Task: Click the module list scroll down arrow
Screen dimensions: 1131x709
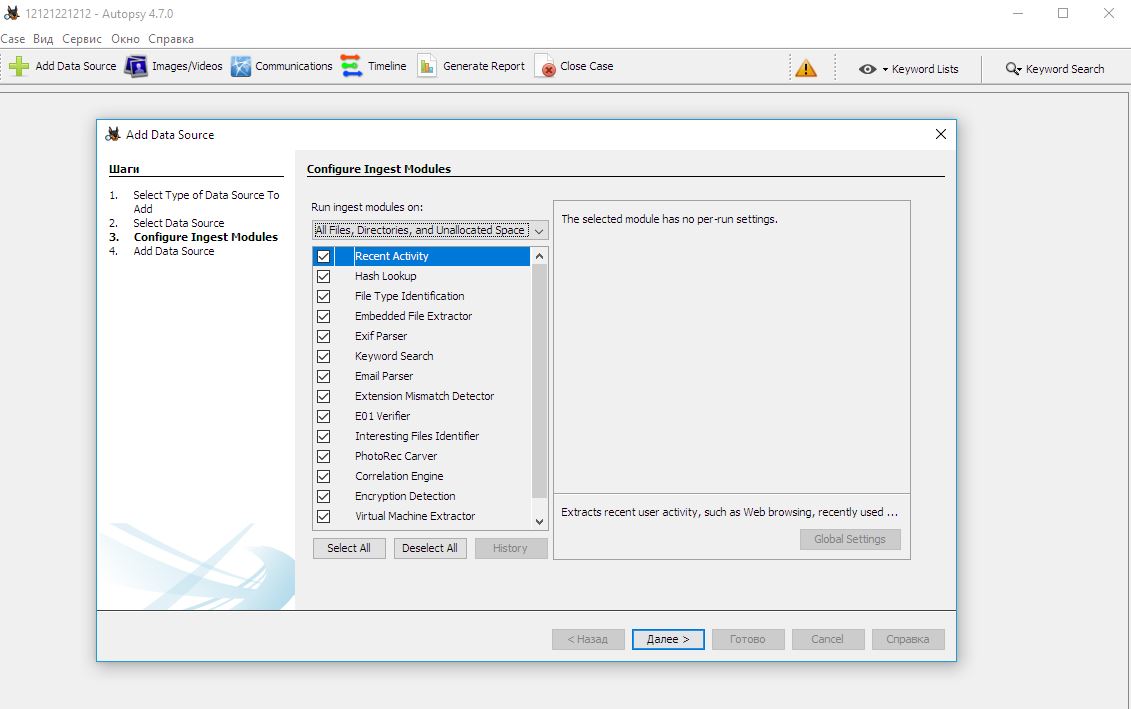Action: tap(539, 521)
